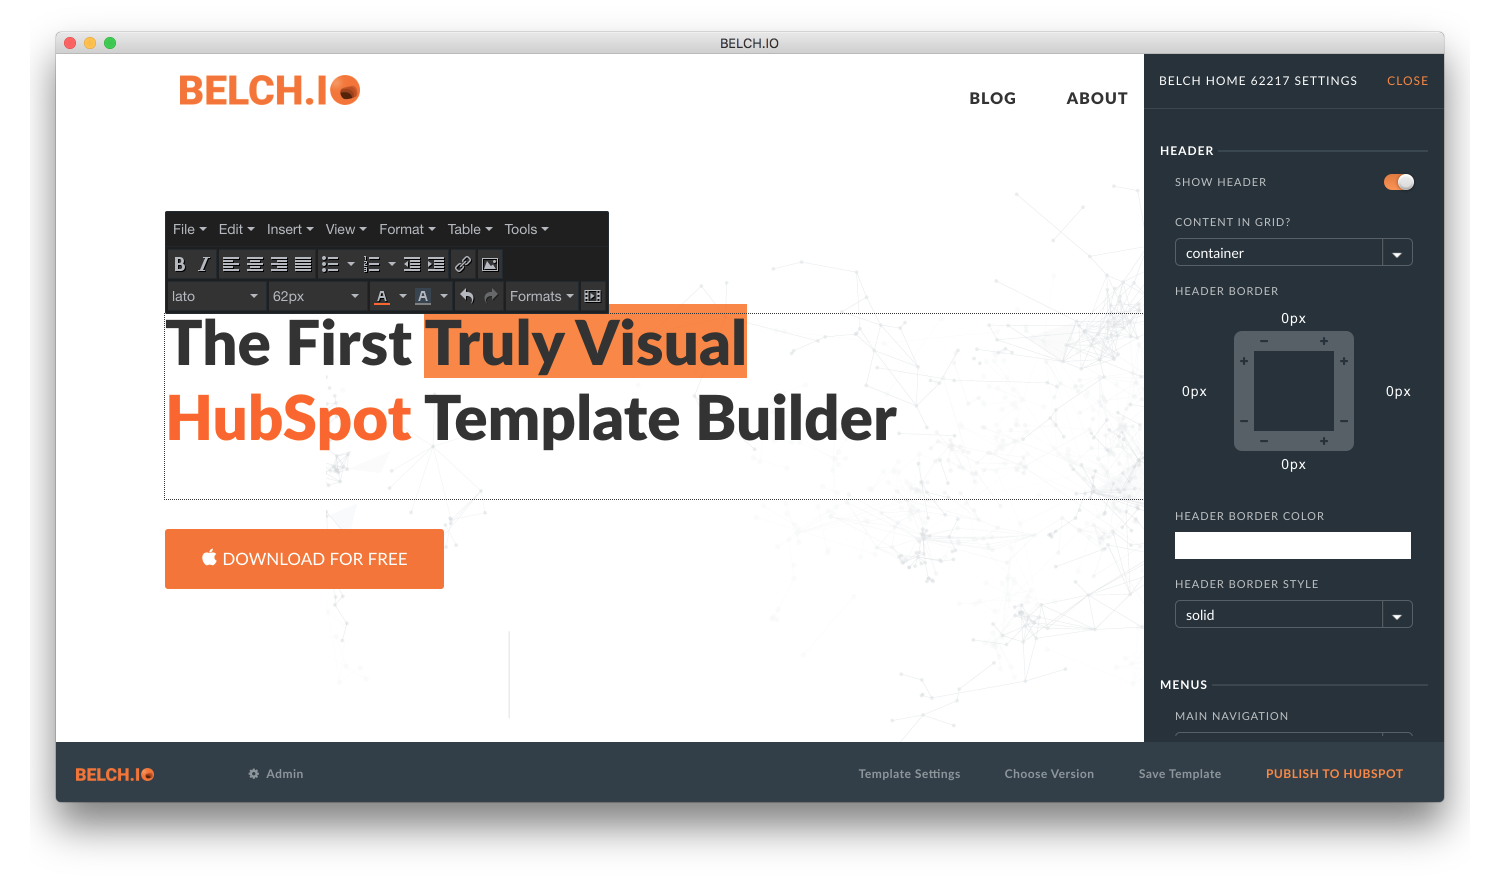Open Template Settings in the footer bar
Image resolution: width=1500 pixels, height=882 pixels.
pos(909,774)
